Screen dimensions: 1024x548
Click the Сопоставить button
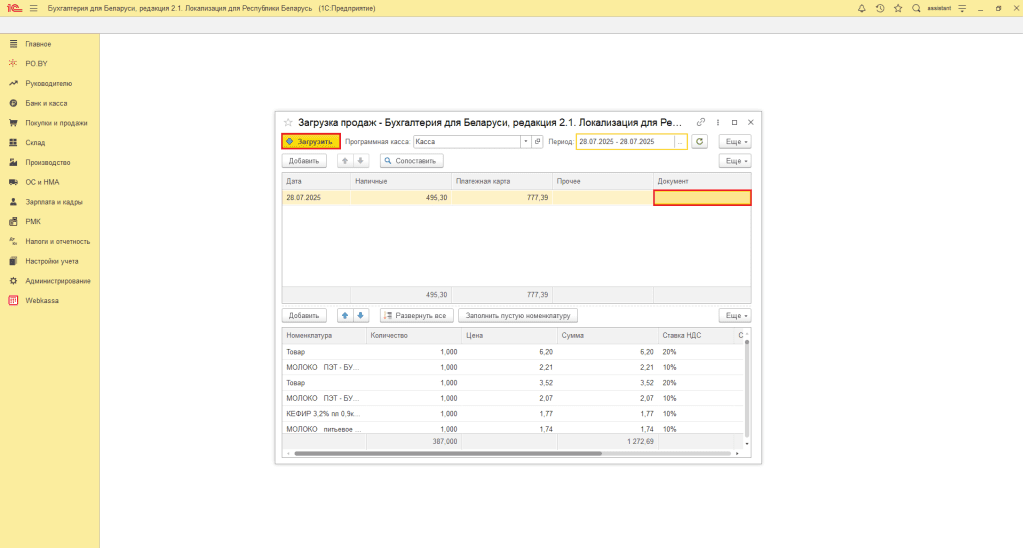[411, 161]
